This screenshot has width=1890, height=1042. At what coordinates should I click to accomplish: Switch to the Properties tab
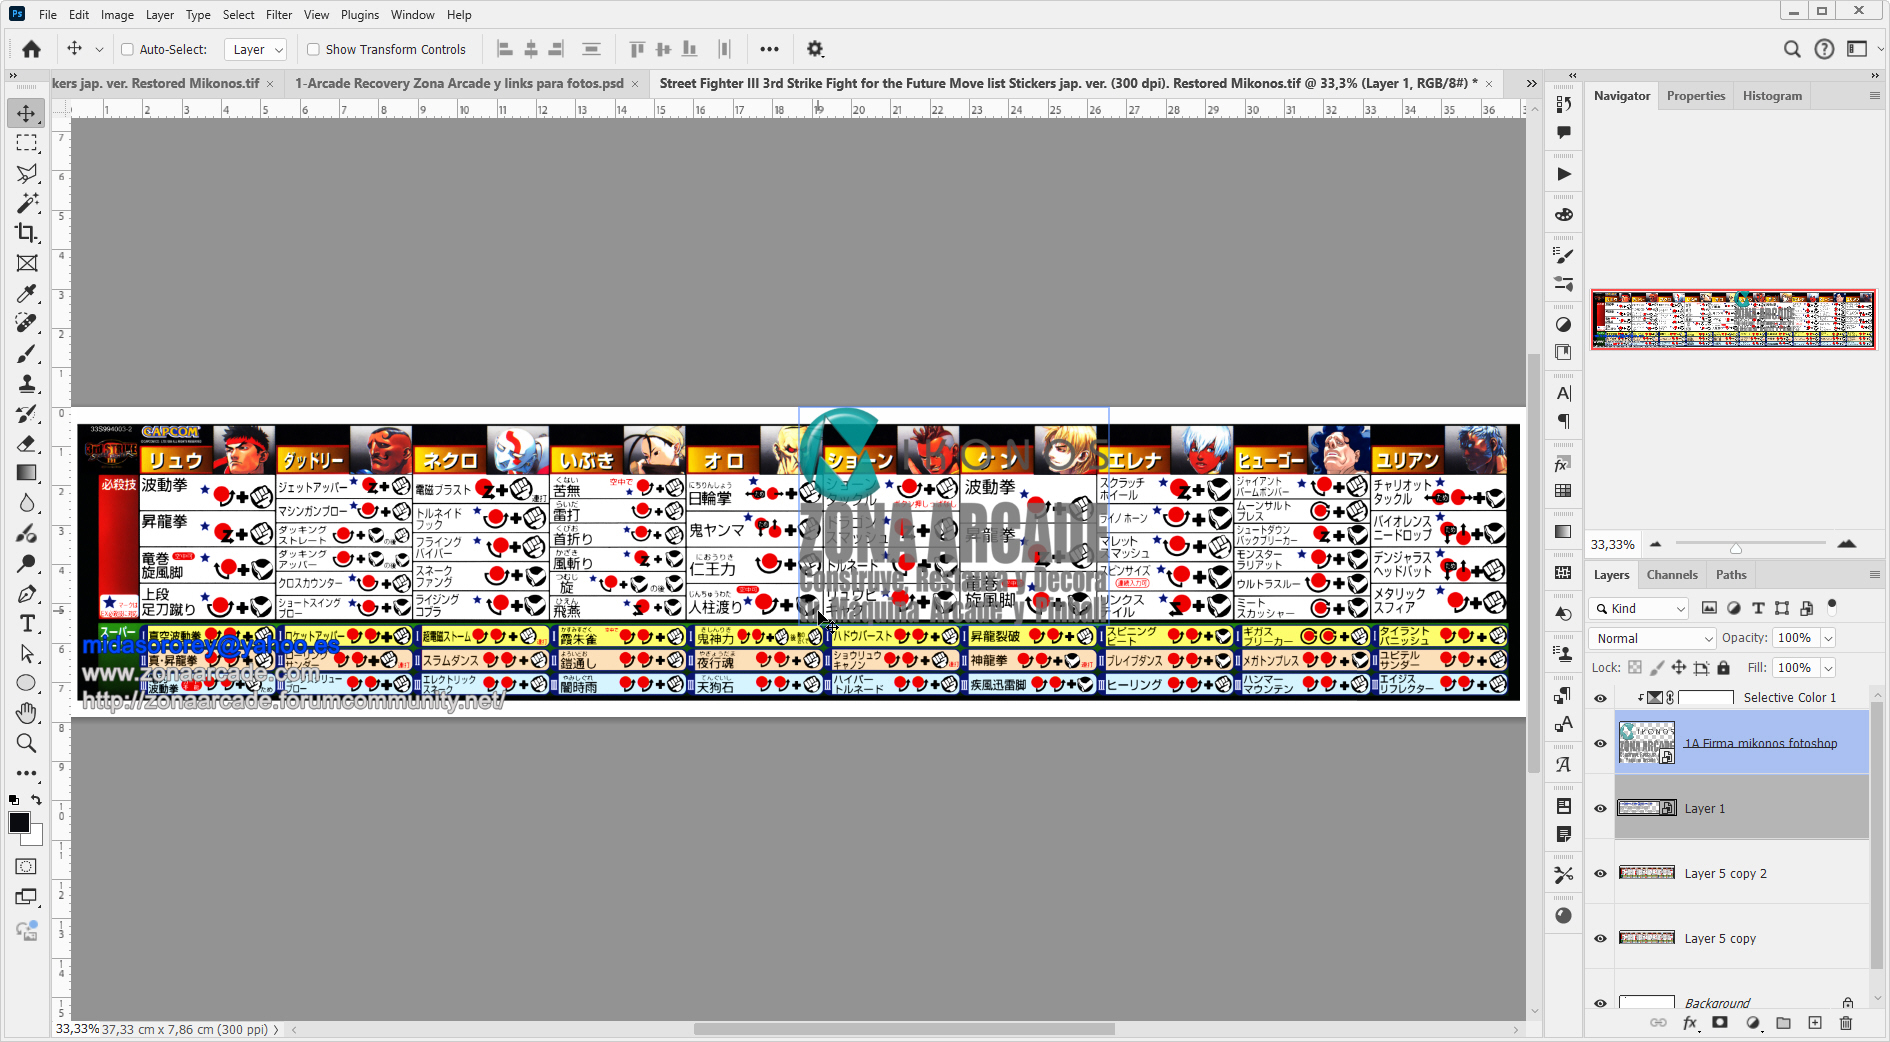pos(1696,96)
